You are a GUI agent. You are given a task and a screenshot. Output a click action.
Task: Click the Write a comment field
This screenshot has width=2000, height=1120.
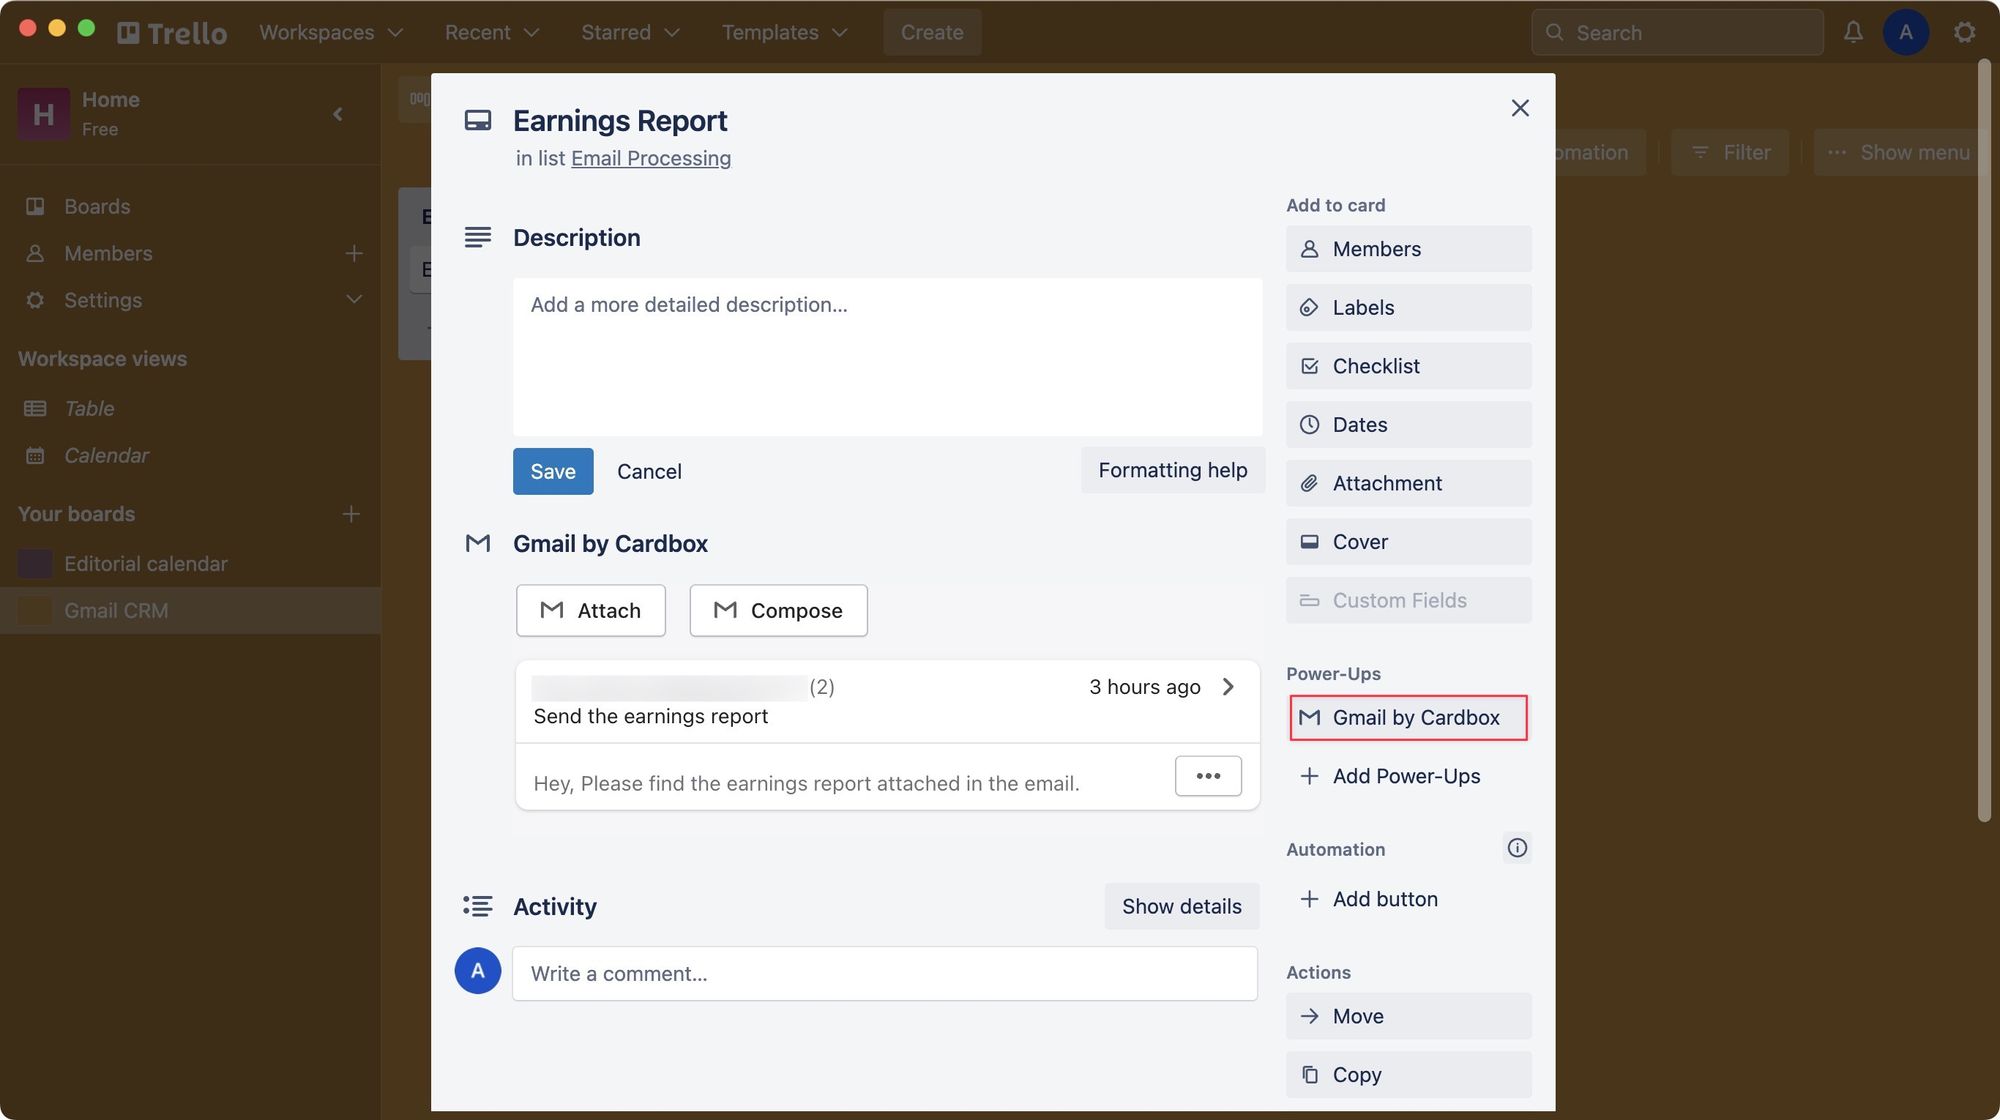[x=884, y=974]
